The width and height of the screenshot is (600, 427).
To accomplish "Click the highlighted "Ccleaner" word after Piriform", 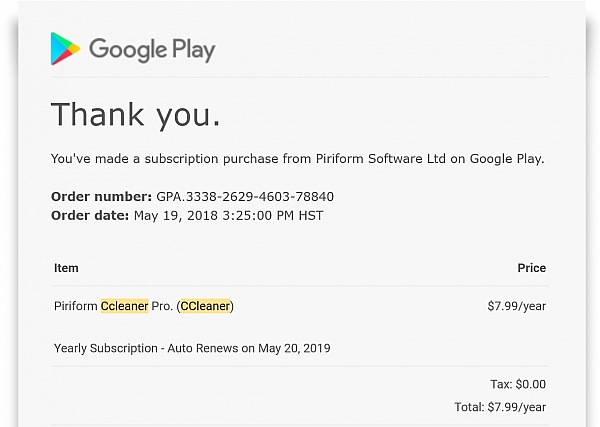I will coord(124,306).
